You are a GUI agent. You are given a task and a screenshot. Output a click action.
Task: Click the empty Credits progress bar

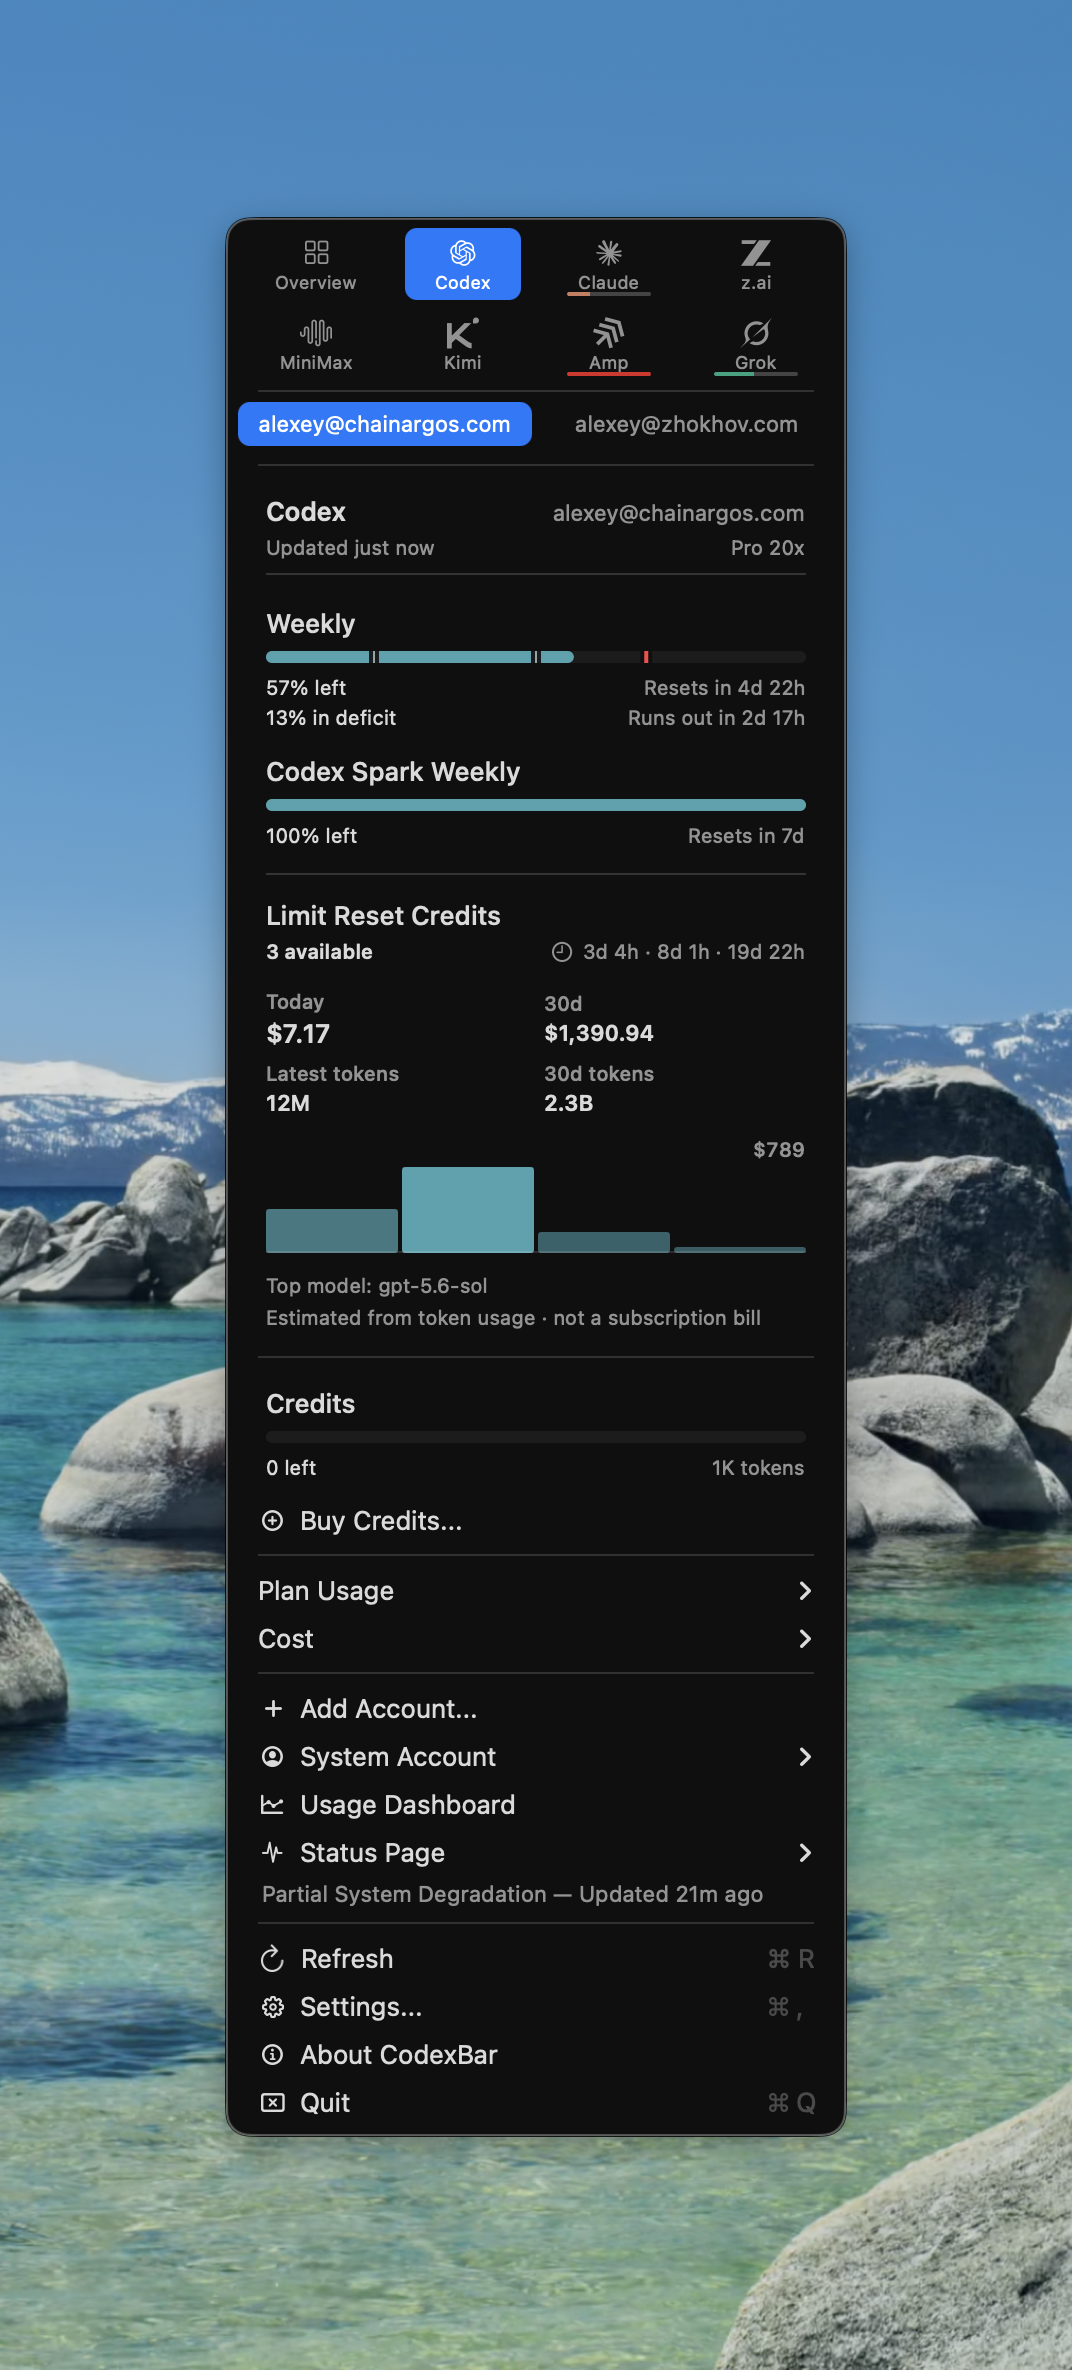pyautogui.click(x=536, y=1437)
